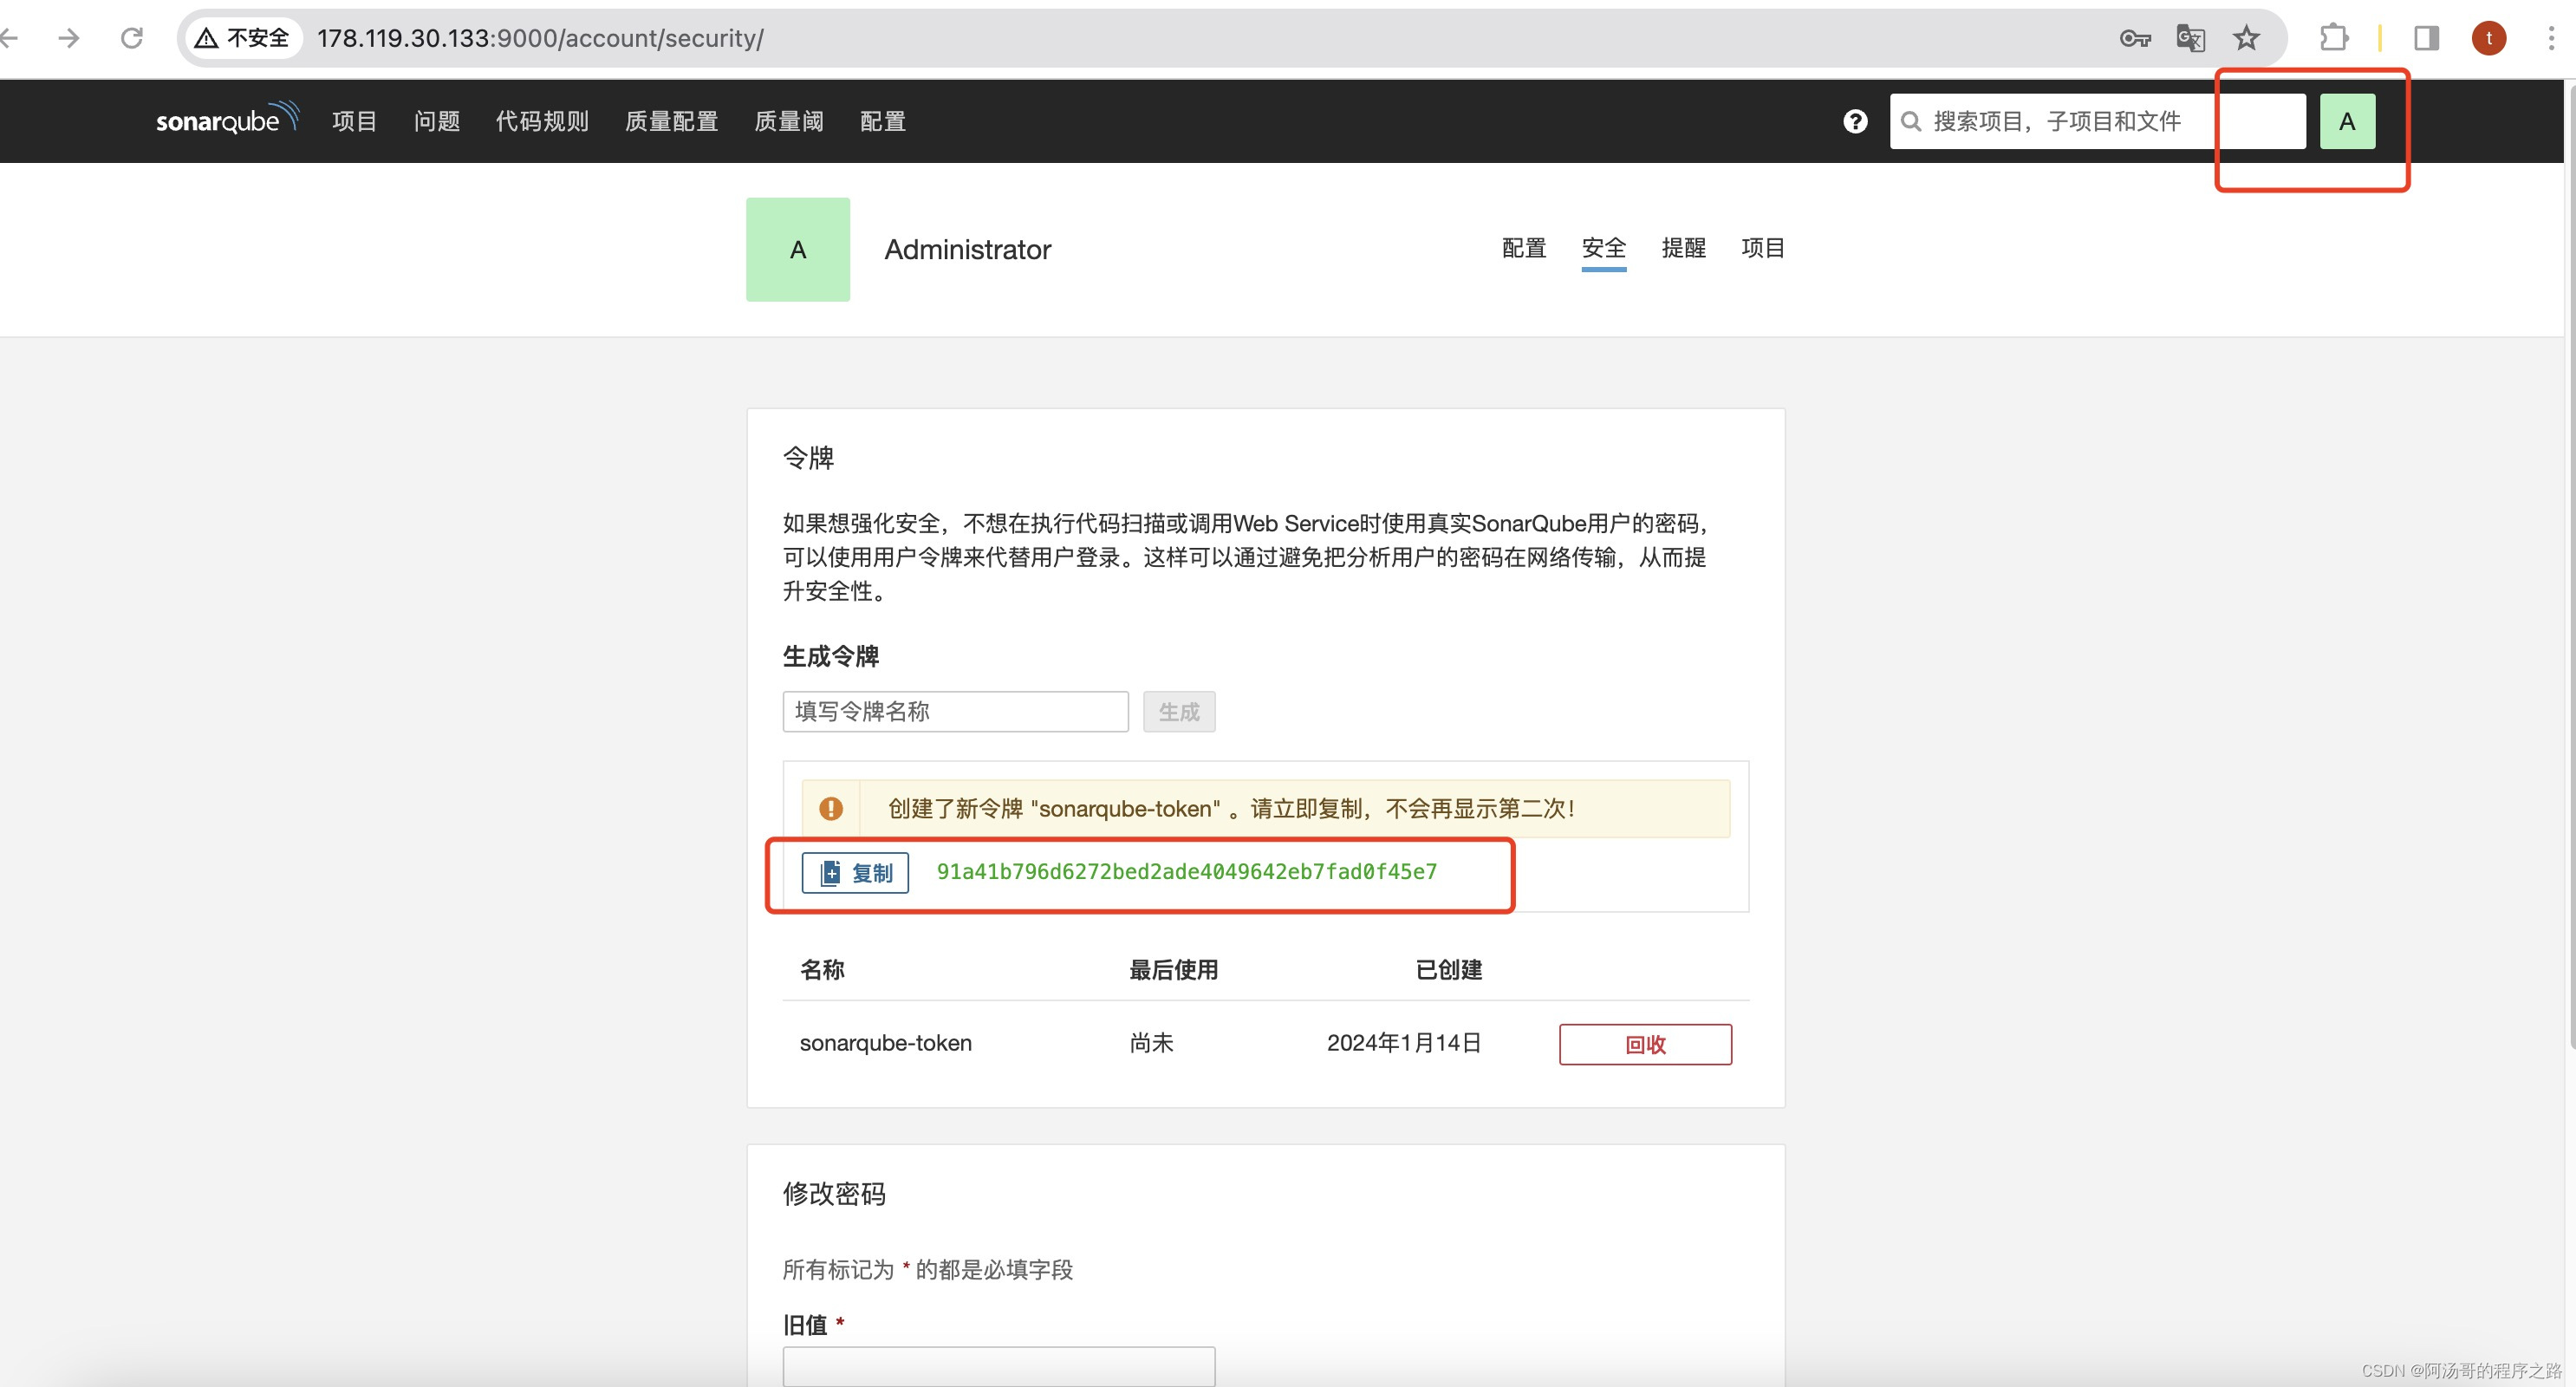Open the Chrome three-dot menu

[x=2551, y=38]
